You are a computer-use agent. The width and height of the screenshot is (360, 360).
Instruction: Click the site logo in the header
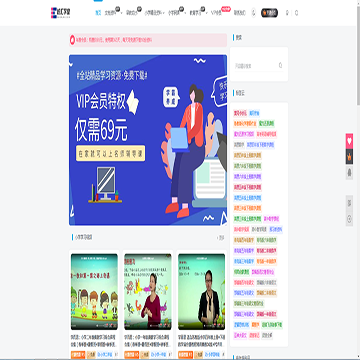(61, 13)
